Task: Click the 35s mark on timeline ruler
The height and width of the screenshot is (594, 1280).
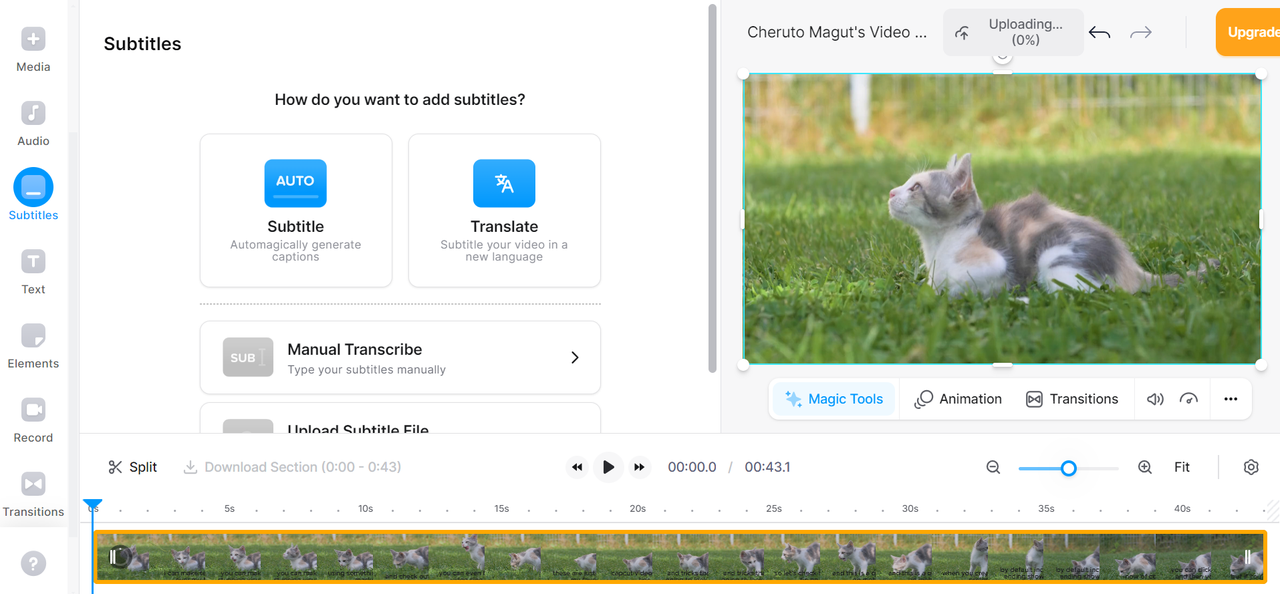Action: point(1046,509)
